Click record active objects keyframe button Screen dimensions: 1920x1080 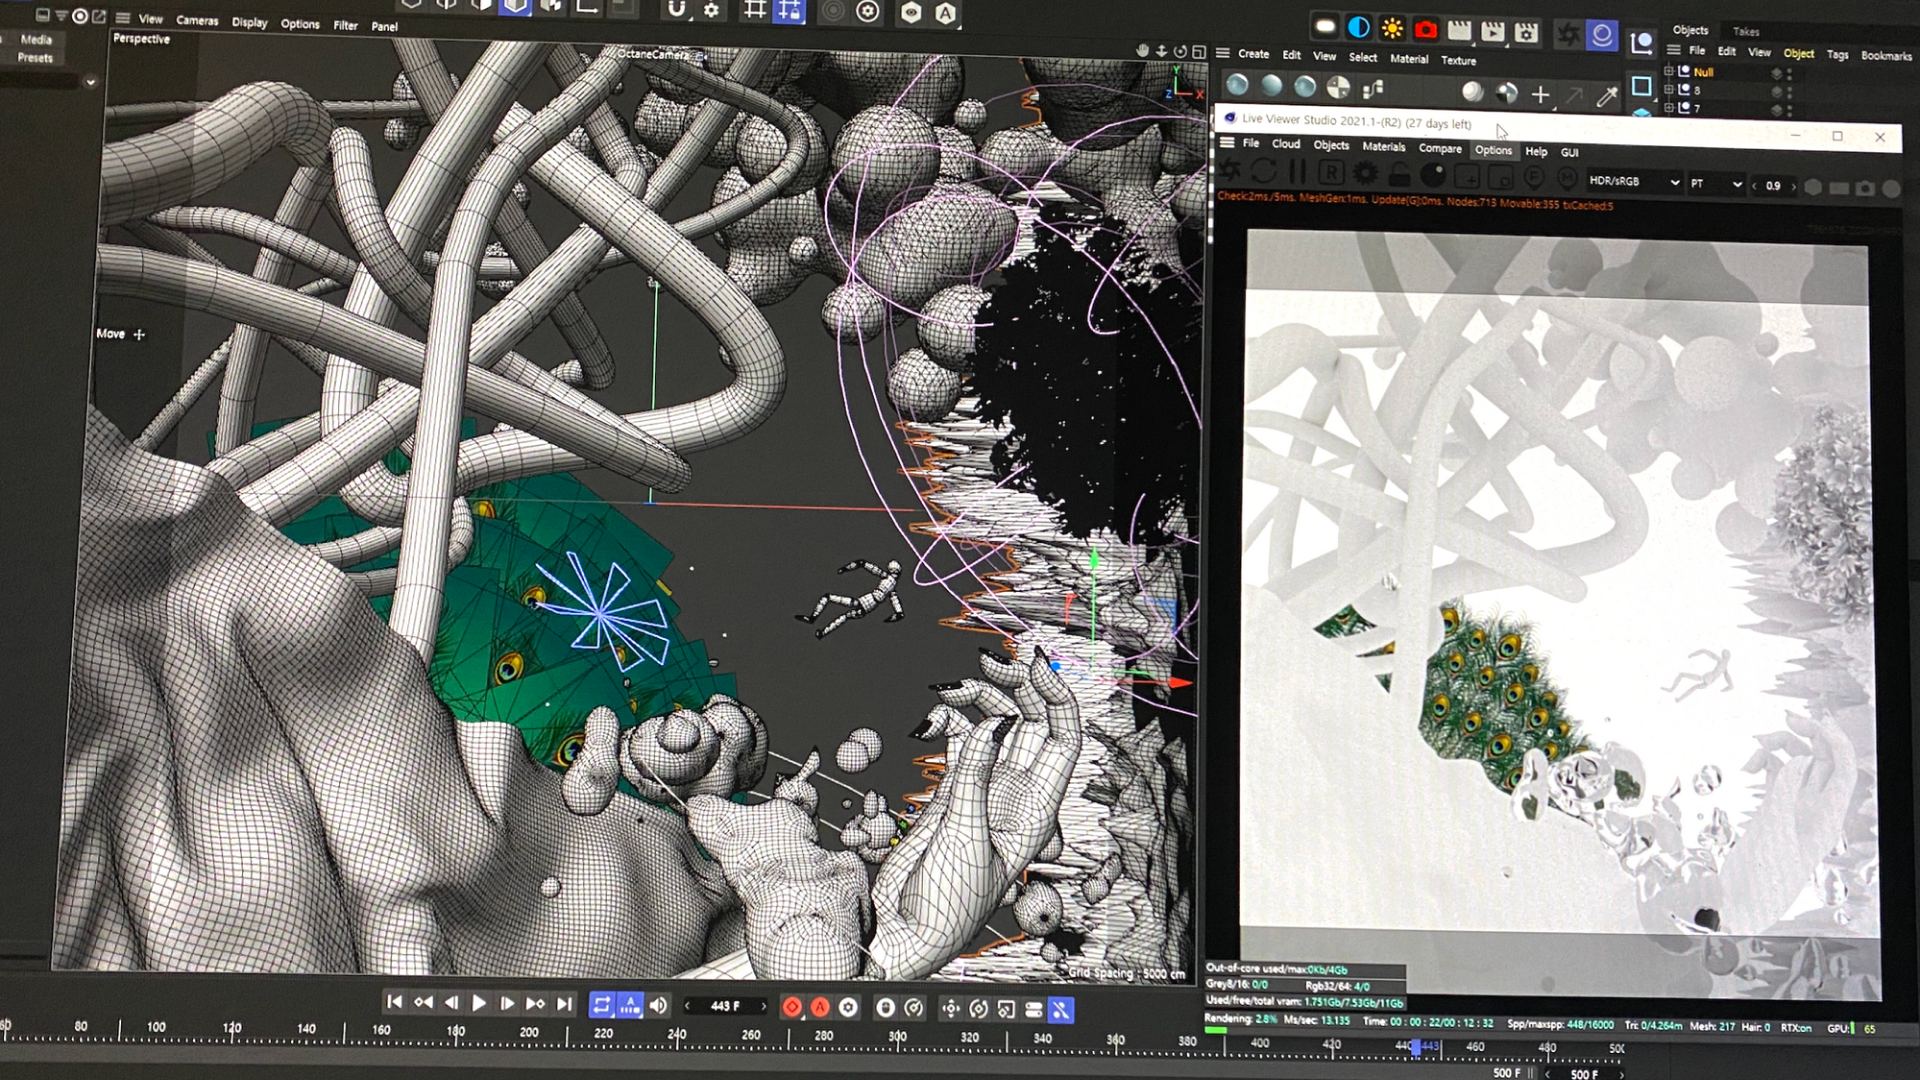click(792, 1007)
